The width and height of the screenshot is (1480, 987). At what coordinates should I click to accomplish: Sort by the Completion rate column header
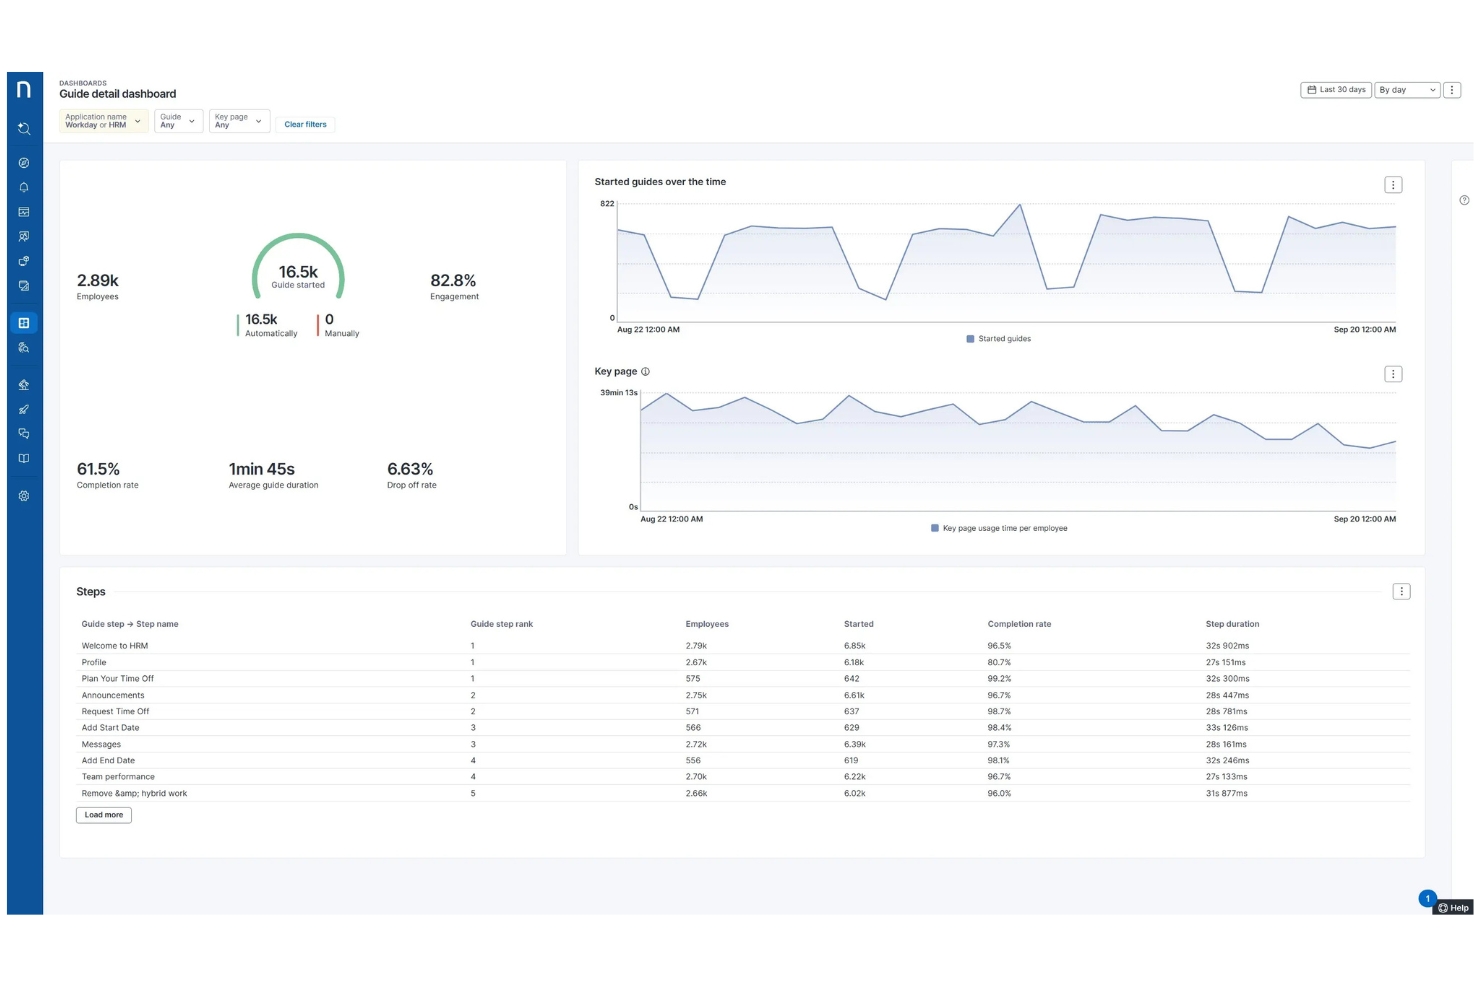(x=1019, y=624)
